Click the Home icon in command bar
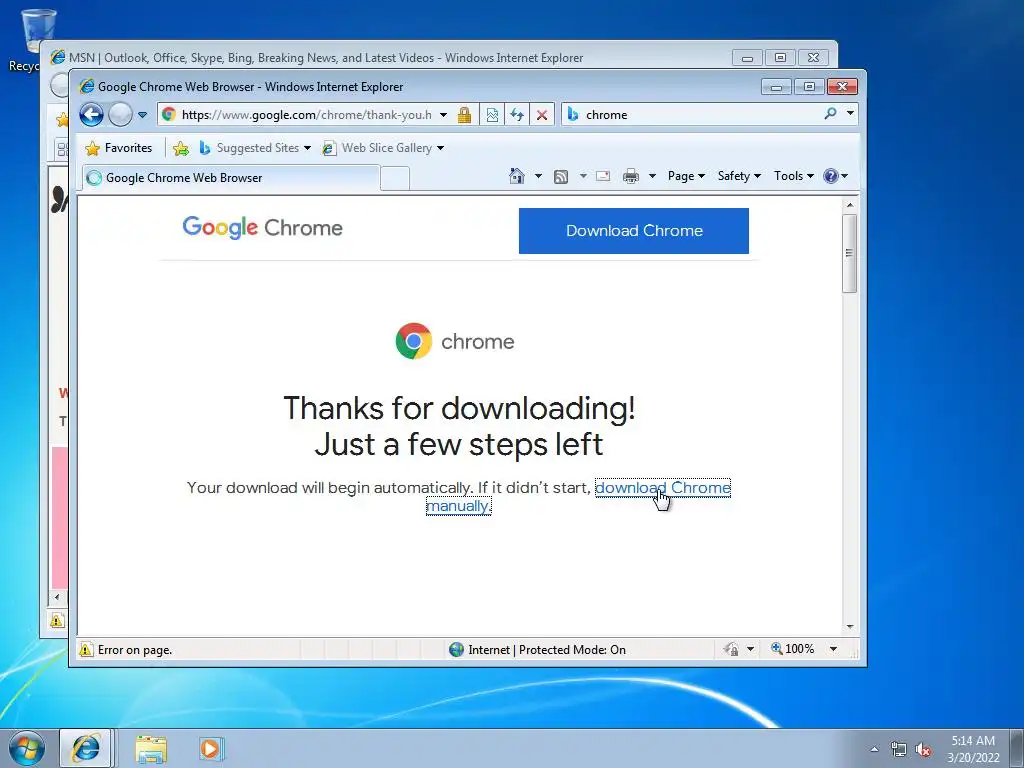This screenshot has width=1024, height=768. point(517,176)
